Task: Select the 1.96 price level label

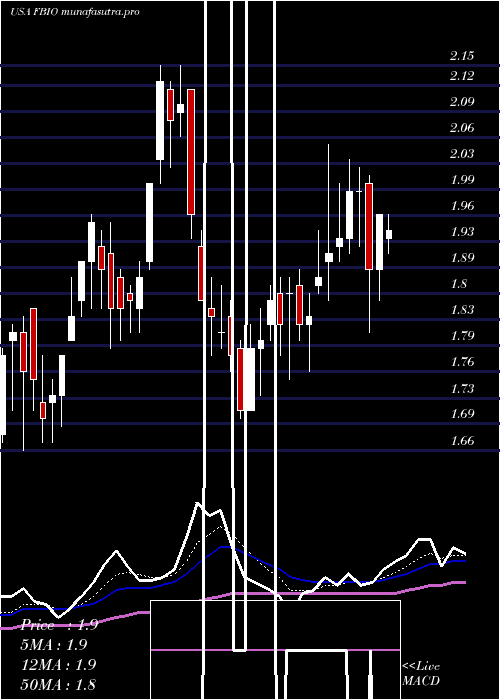Action: [462, 206]
